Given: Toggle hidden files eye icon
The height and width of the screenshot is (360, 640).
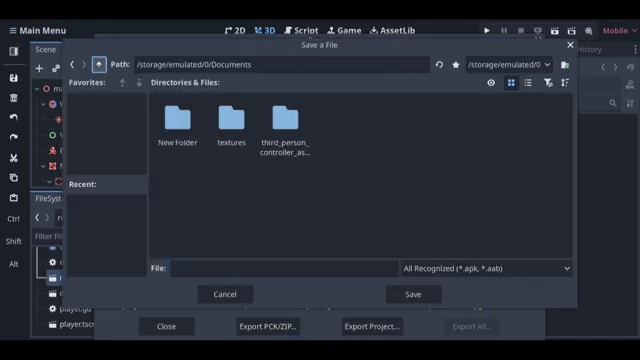Looking at the screenshot, I should pos(491,83).
